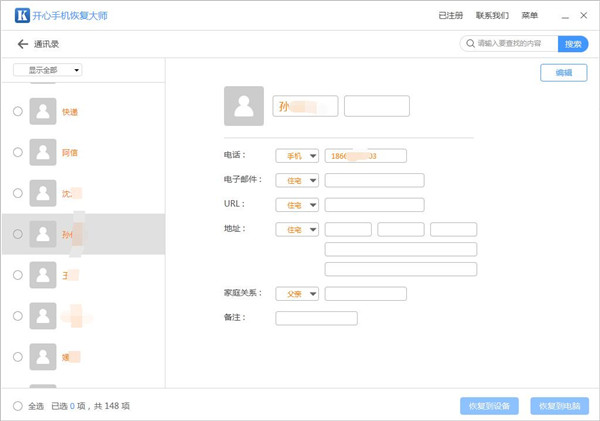Viewport: 600px width, 421px height.
Task: Expand the 父亲 family relation dropdown
Action: (x=297, y=294)
